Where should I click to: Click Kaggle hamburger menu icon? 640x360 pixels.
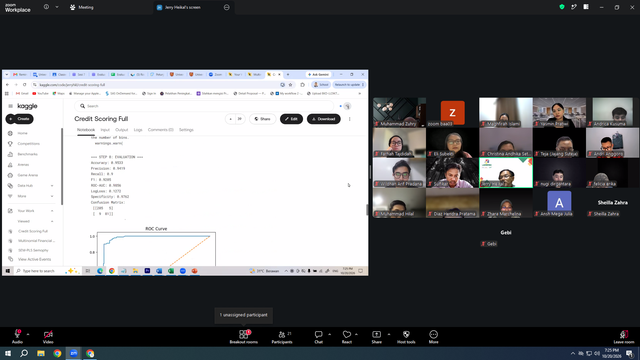[x=11, y=106]
